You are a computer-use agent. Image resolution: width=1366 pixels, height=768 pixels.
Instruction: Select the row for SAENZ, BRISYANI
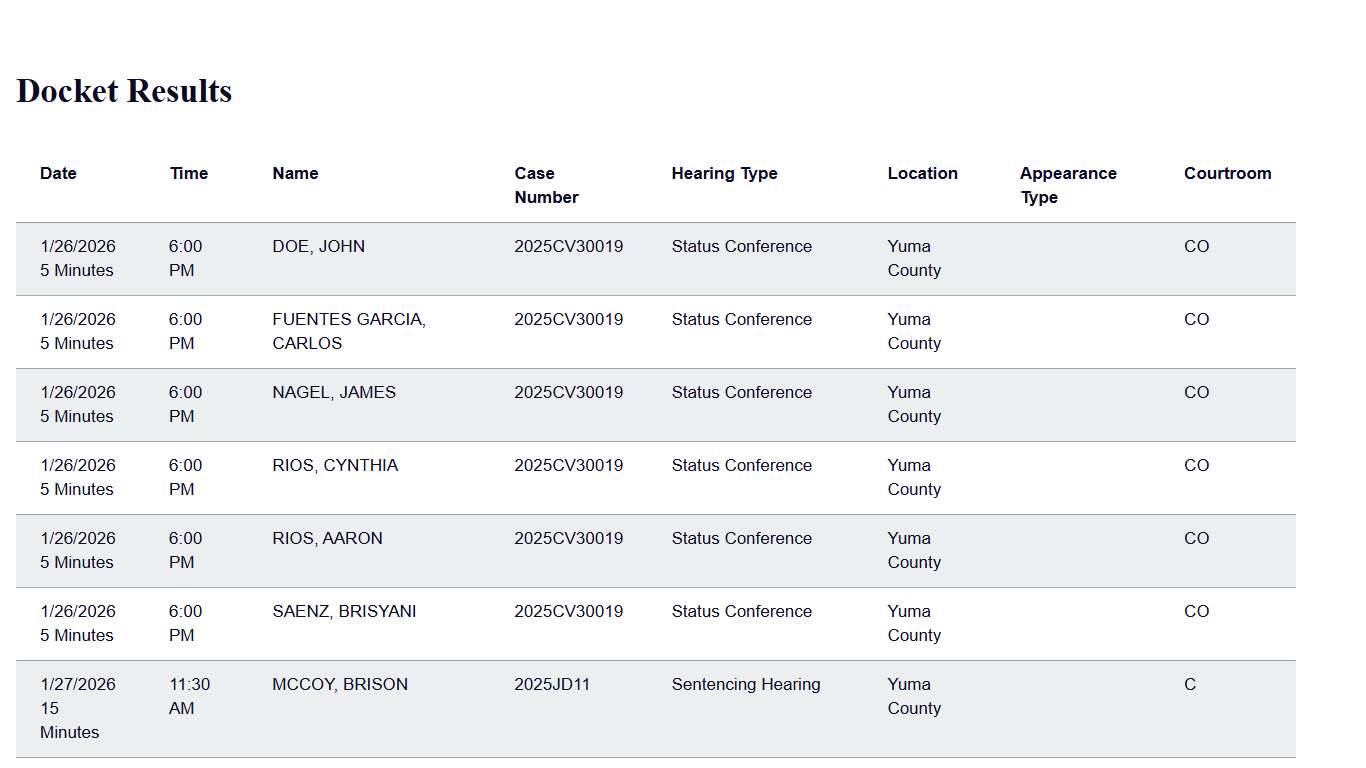[x=344, y=611]
